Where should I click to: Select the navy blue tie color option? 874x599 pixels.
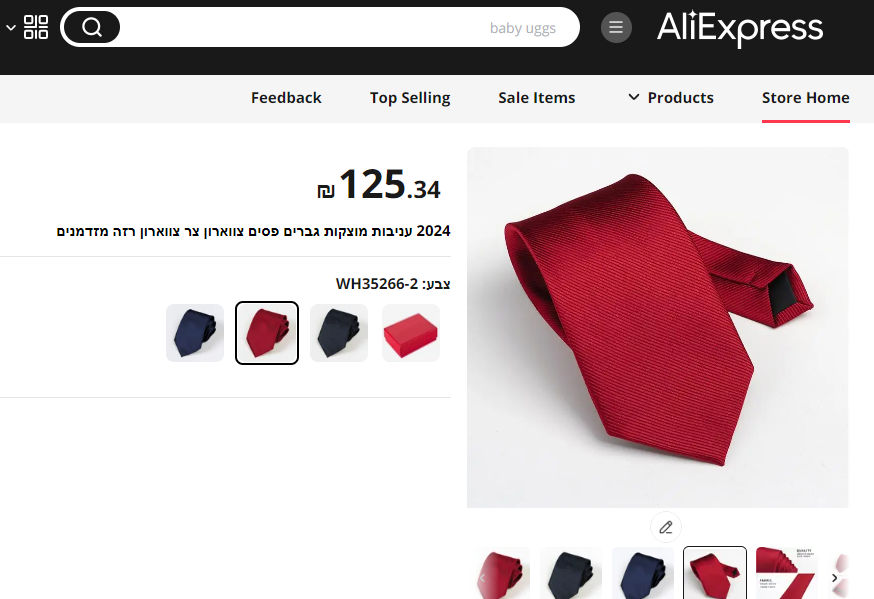(195, 333)
